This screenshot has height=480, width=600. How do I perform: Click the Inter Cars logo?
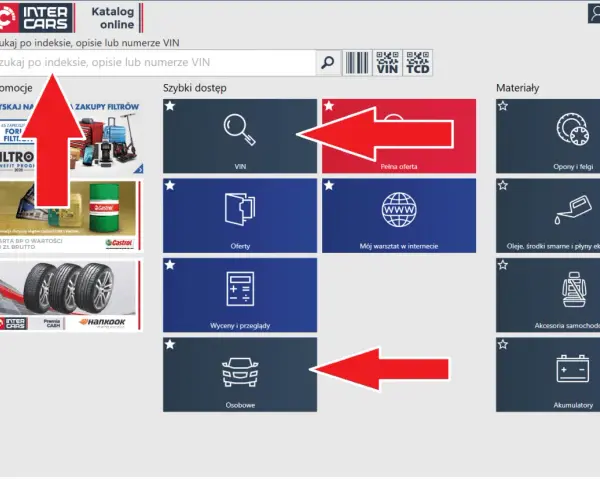pos(36,18)
